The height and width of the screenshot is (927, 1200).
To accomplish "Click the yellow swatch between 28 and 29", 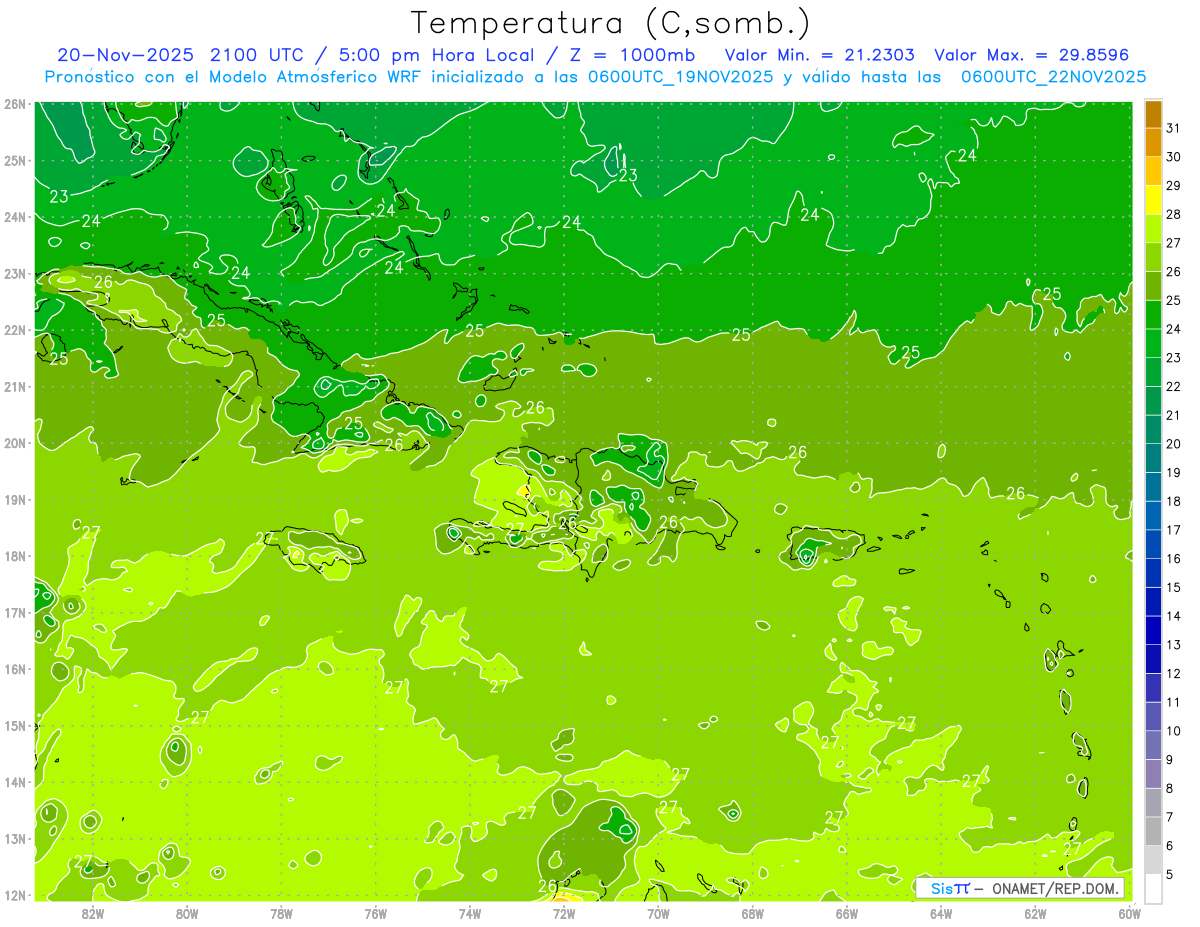I will tap(1154, 200).
